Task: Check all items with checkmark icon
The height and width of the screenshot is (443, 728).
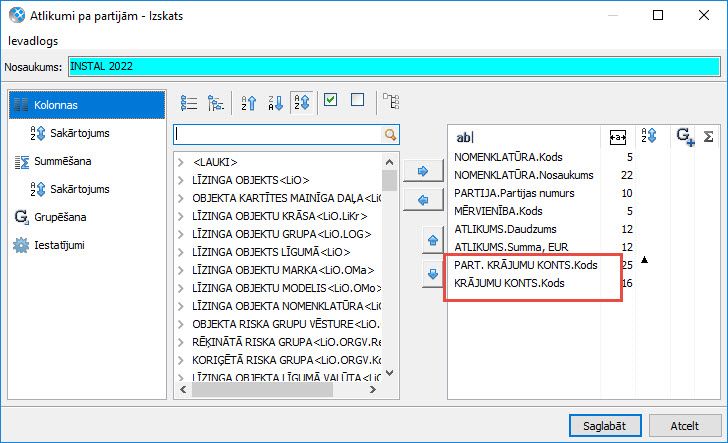Action: [x=331, y=100]
